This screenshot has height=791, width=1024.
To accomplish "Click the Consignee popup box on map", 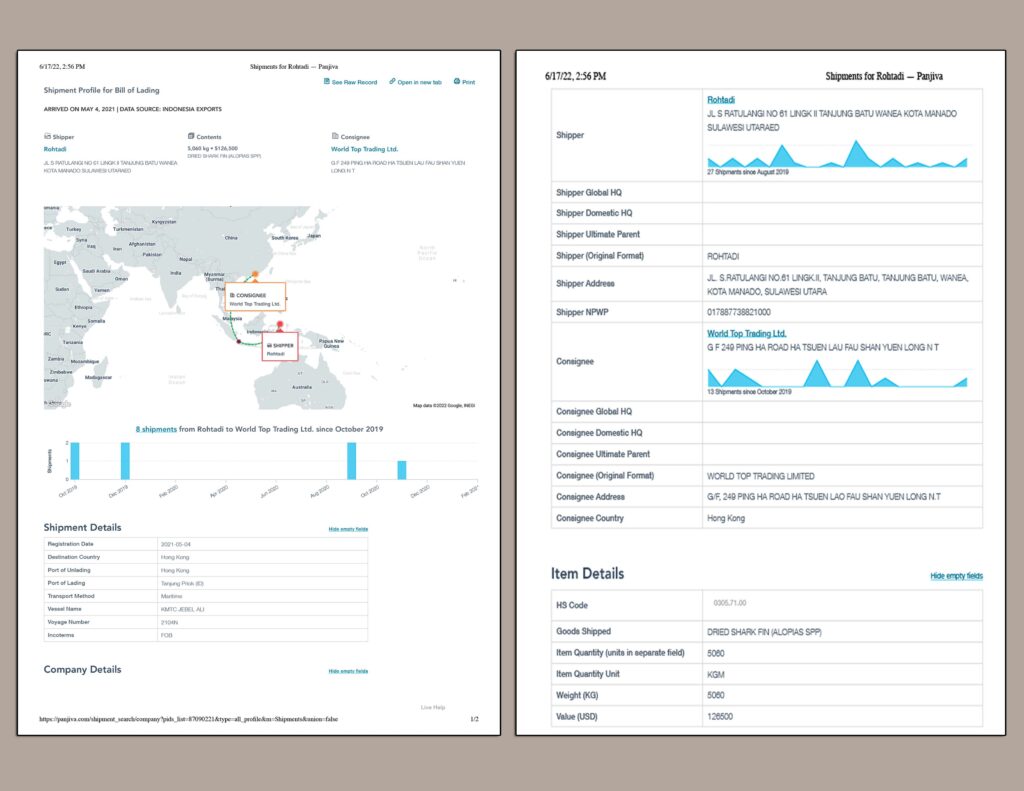I will click(x=255, y=298).
